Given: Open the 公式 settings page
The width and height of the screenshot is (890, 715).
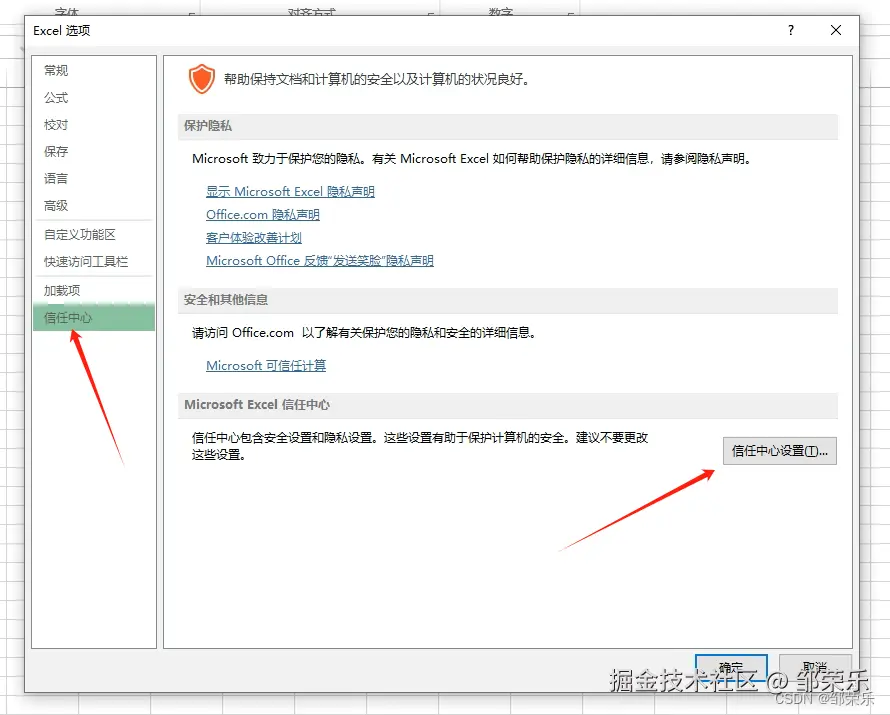Looking at the screenshot, I should [x=55, y=97].
